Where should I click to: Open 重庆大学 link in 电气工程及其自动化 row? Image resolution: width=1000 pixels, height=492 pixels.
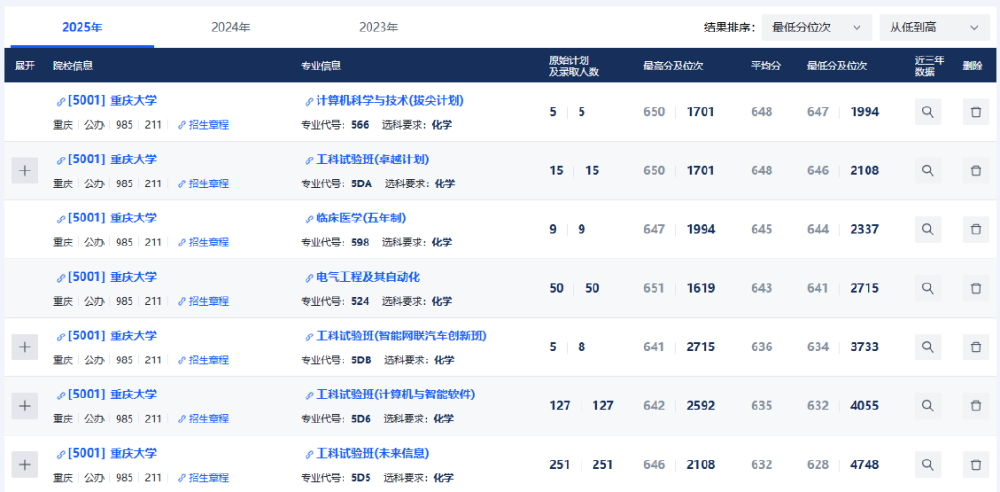pyautogui.click(x=107, y=277)
